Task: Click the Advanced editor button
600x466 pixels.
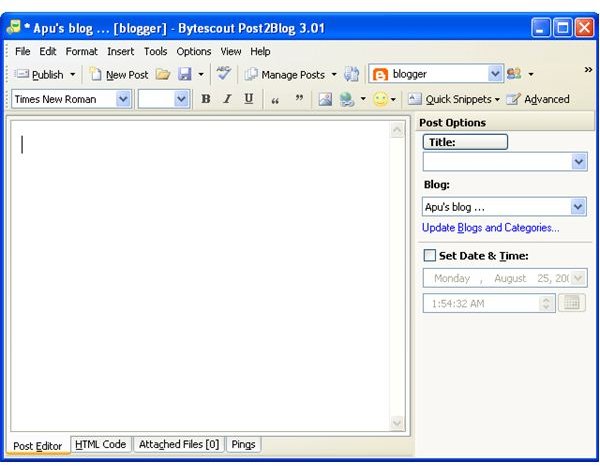Action: click(538, 99)
